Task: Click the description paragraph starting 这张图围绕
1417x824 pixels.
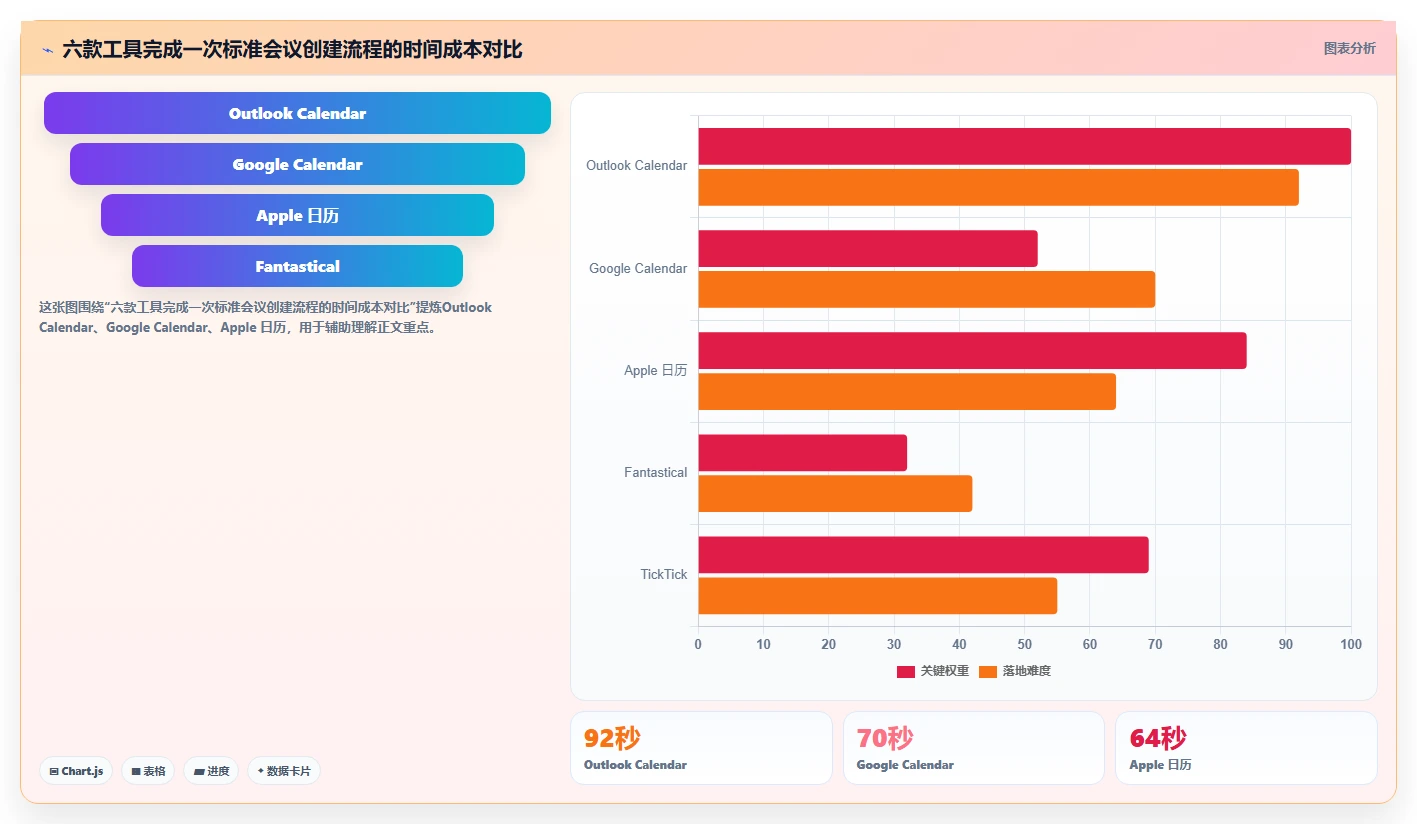Action: (266, 317)
